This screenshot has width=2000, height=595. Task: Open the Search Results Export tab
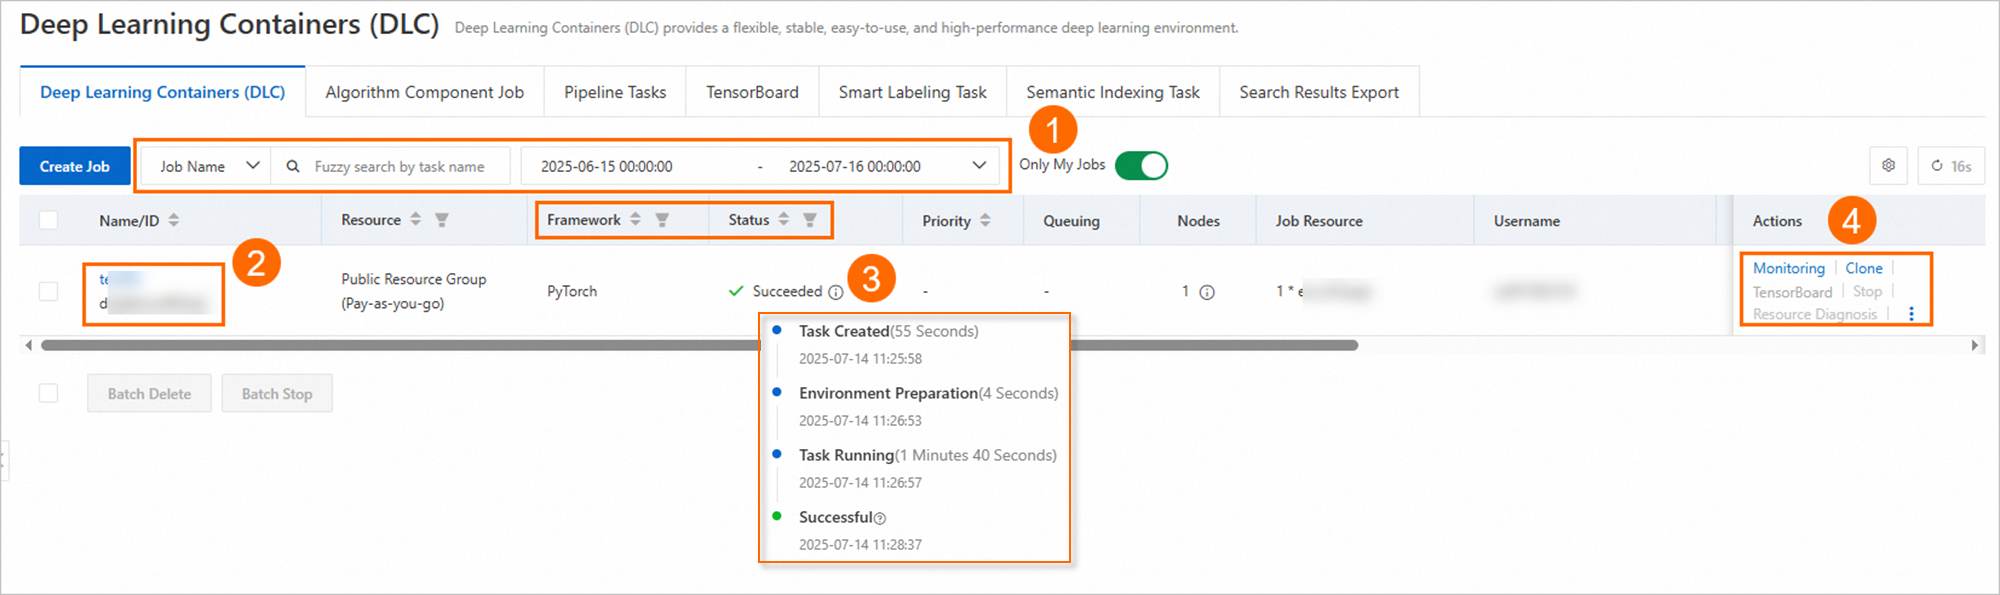(x=1319, y=92)
